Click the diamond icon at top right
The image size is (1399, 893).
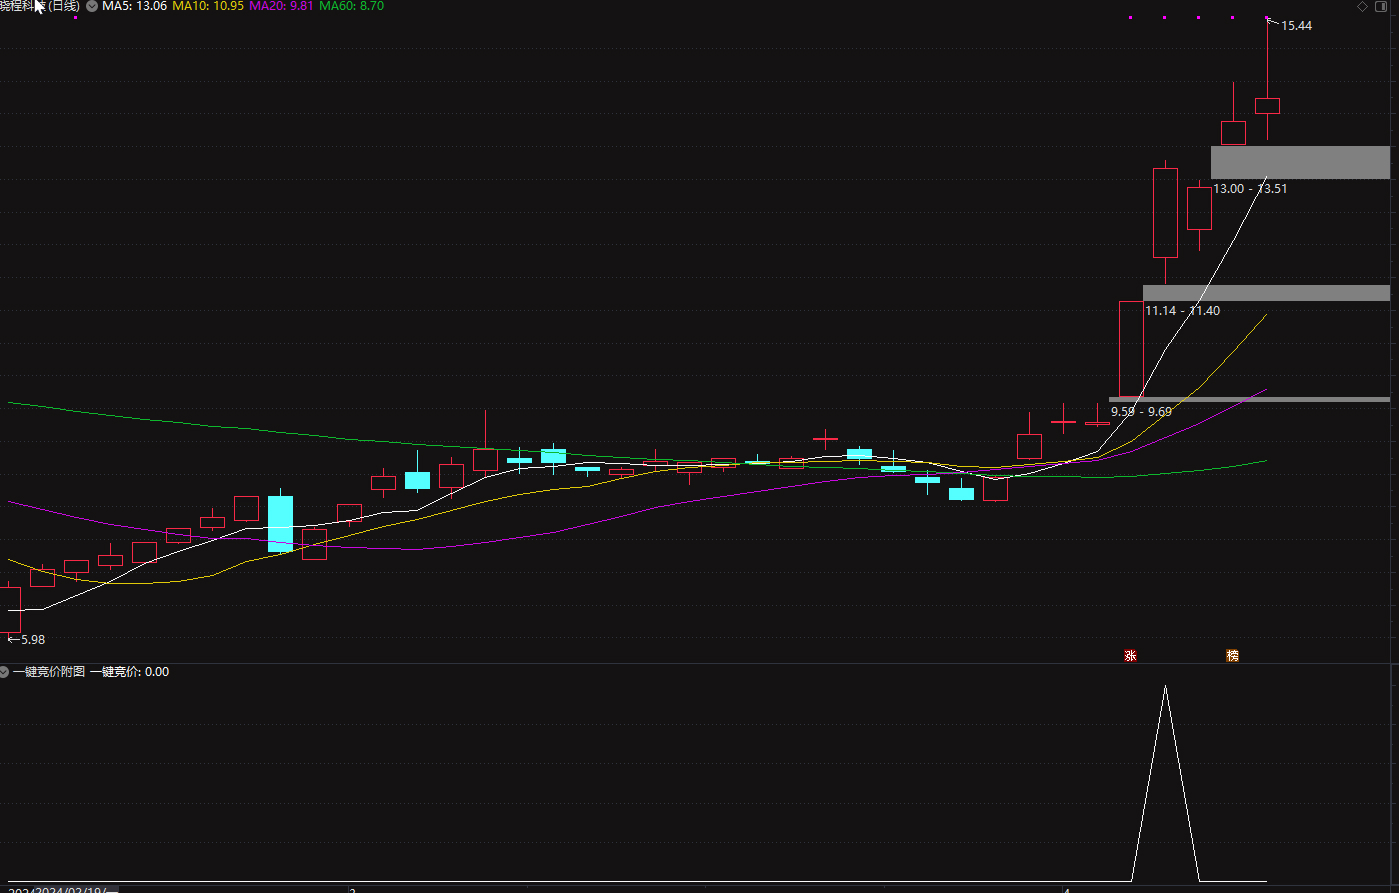[x=1362, y=6]
